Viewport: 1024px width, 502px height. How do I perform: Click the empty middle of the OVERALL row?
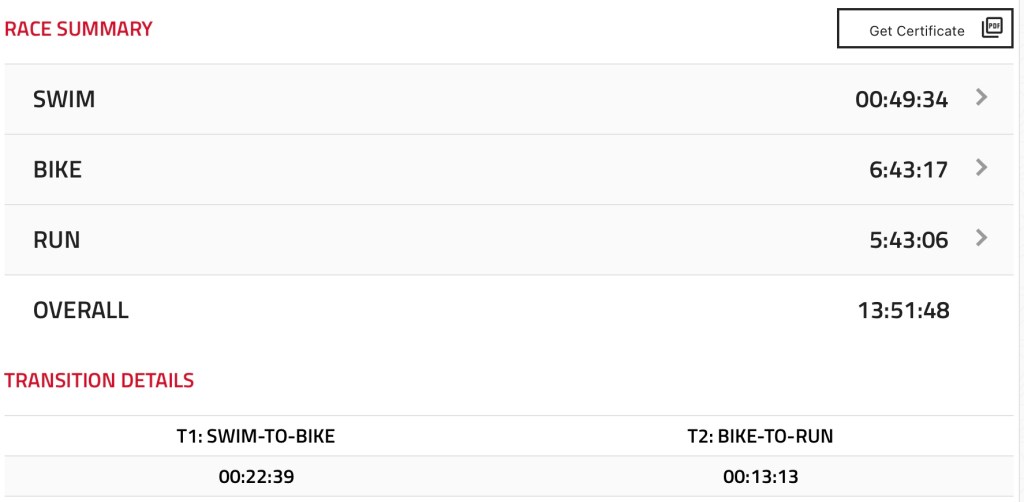(490, 310)
